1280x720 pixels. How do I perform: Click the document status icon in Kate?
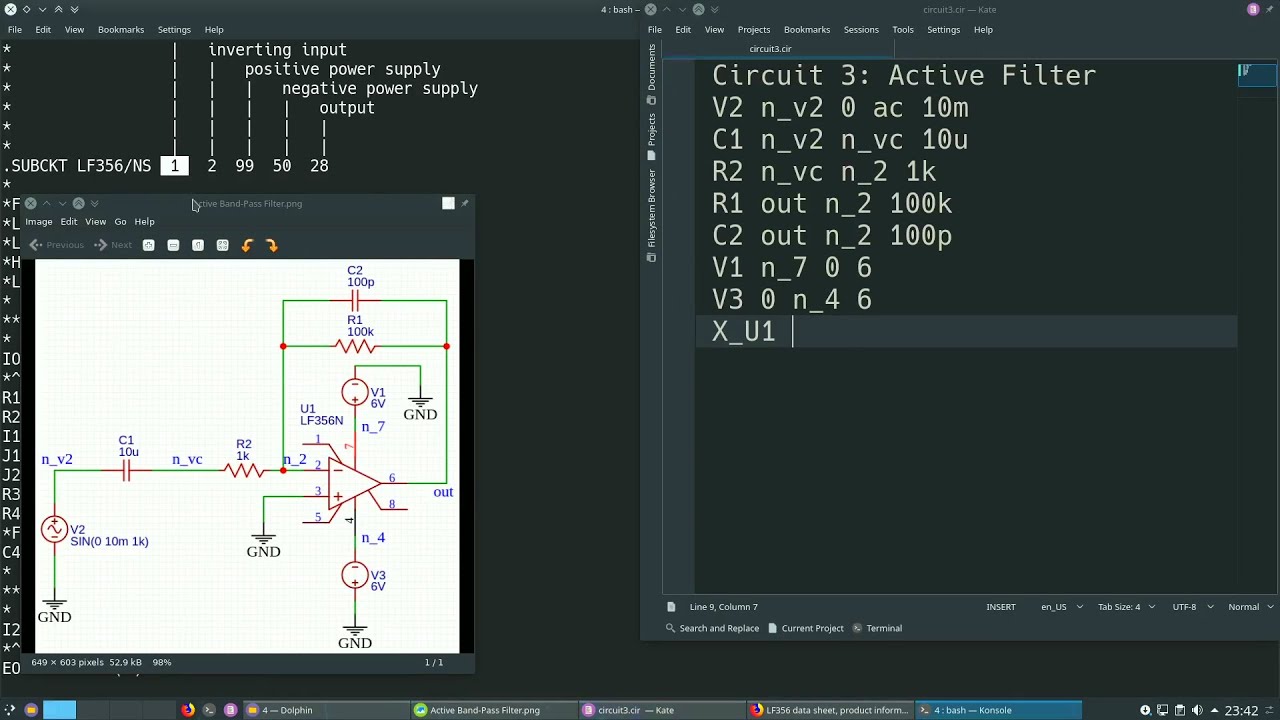(671, 607)
